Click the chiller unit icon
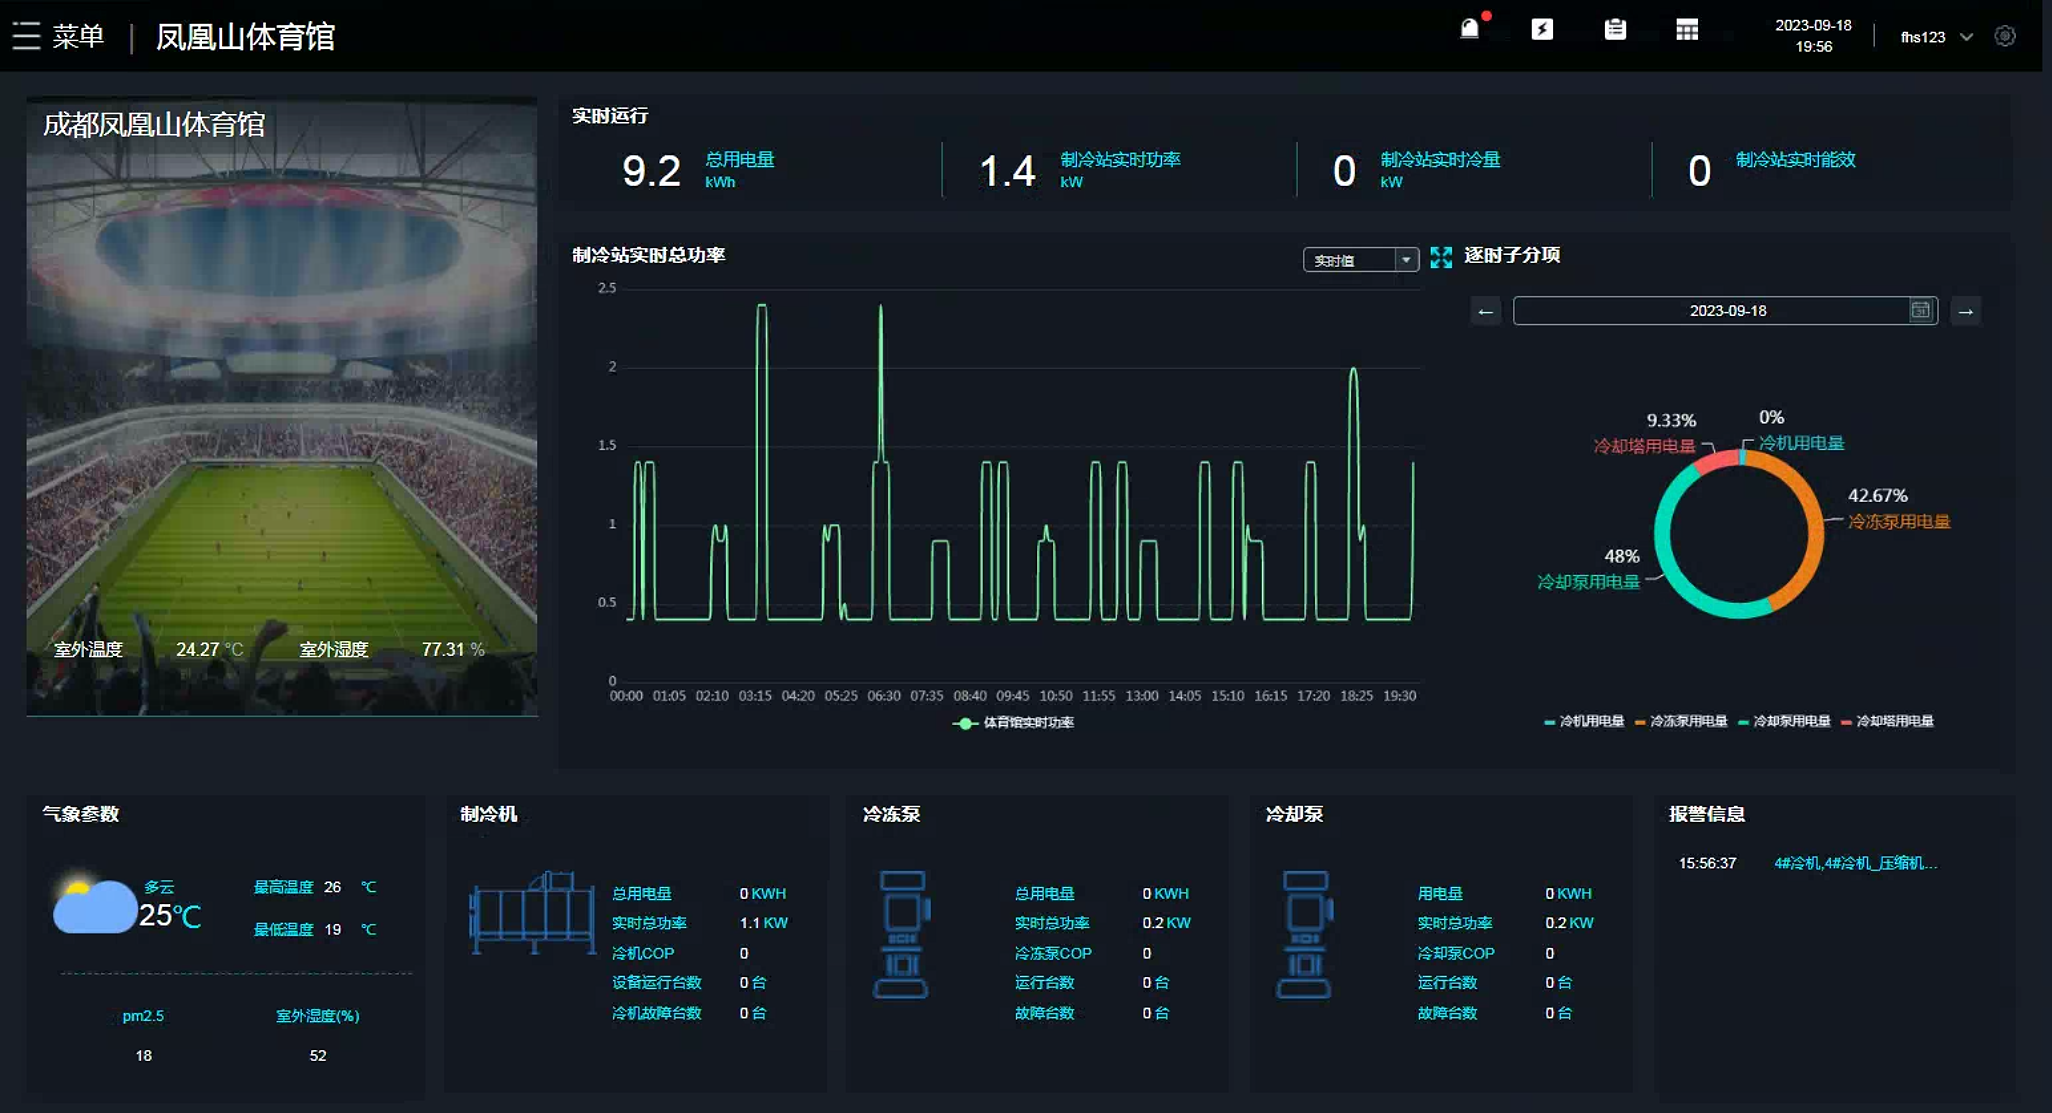The width and height of the screenshot is (2052, 1113). point(531,912)
